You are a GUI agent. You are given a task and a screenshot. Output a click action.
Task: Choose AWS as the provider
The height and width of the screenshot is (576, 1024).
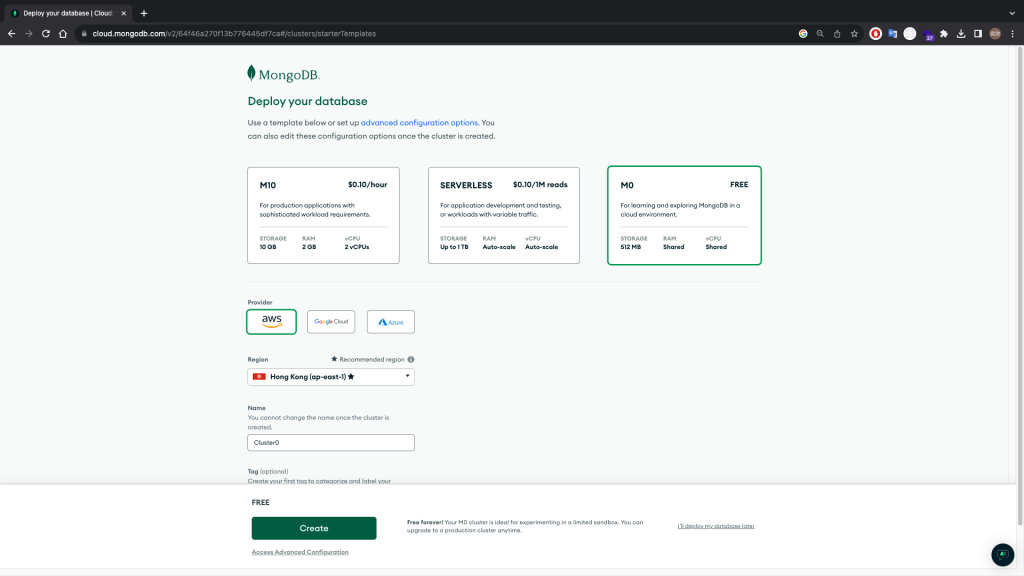[271, 321]
